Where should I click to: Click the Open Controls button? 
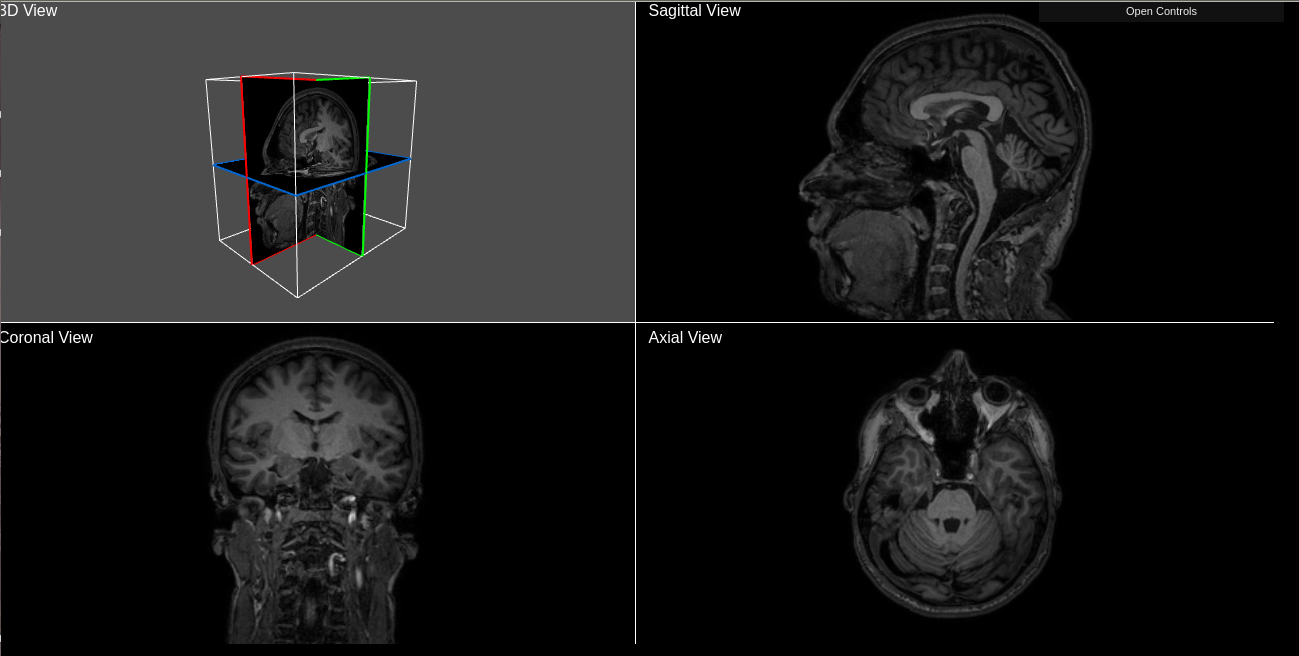pyautogui.click(x=1160, y=12)
